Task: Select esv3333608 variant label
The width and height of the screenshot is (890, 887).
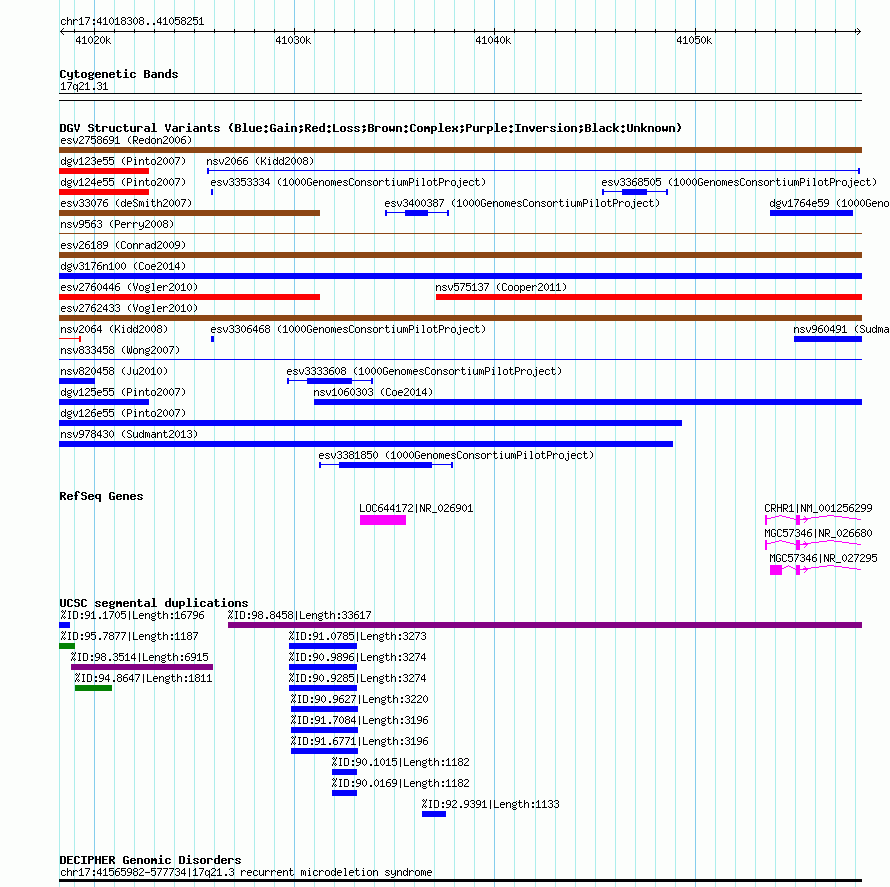Action: click(x=424, y=371)
